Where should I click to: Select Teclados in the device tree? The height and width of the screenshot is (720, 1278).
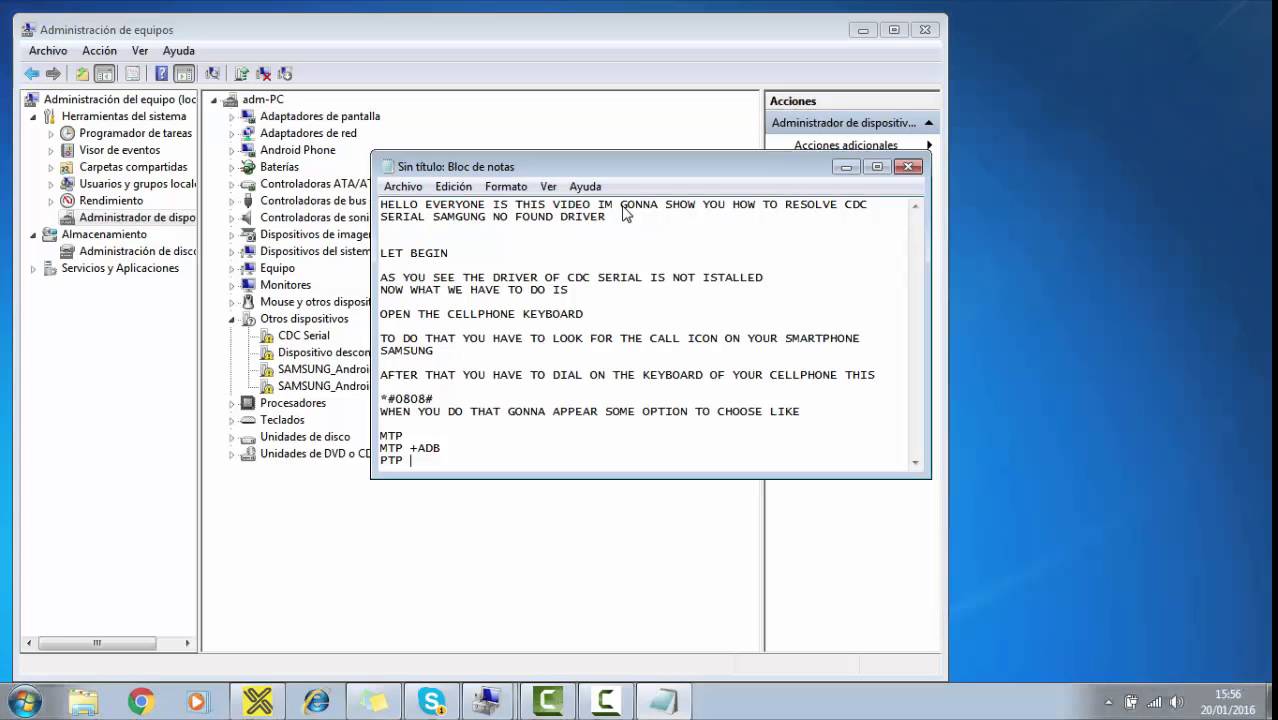[x=282, y=421]
